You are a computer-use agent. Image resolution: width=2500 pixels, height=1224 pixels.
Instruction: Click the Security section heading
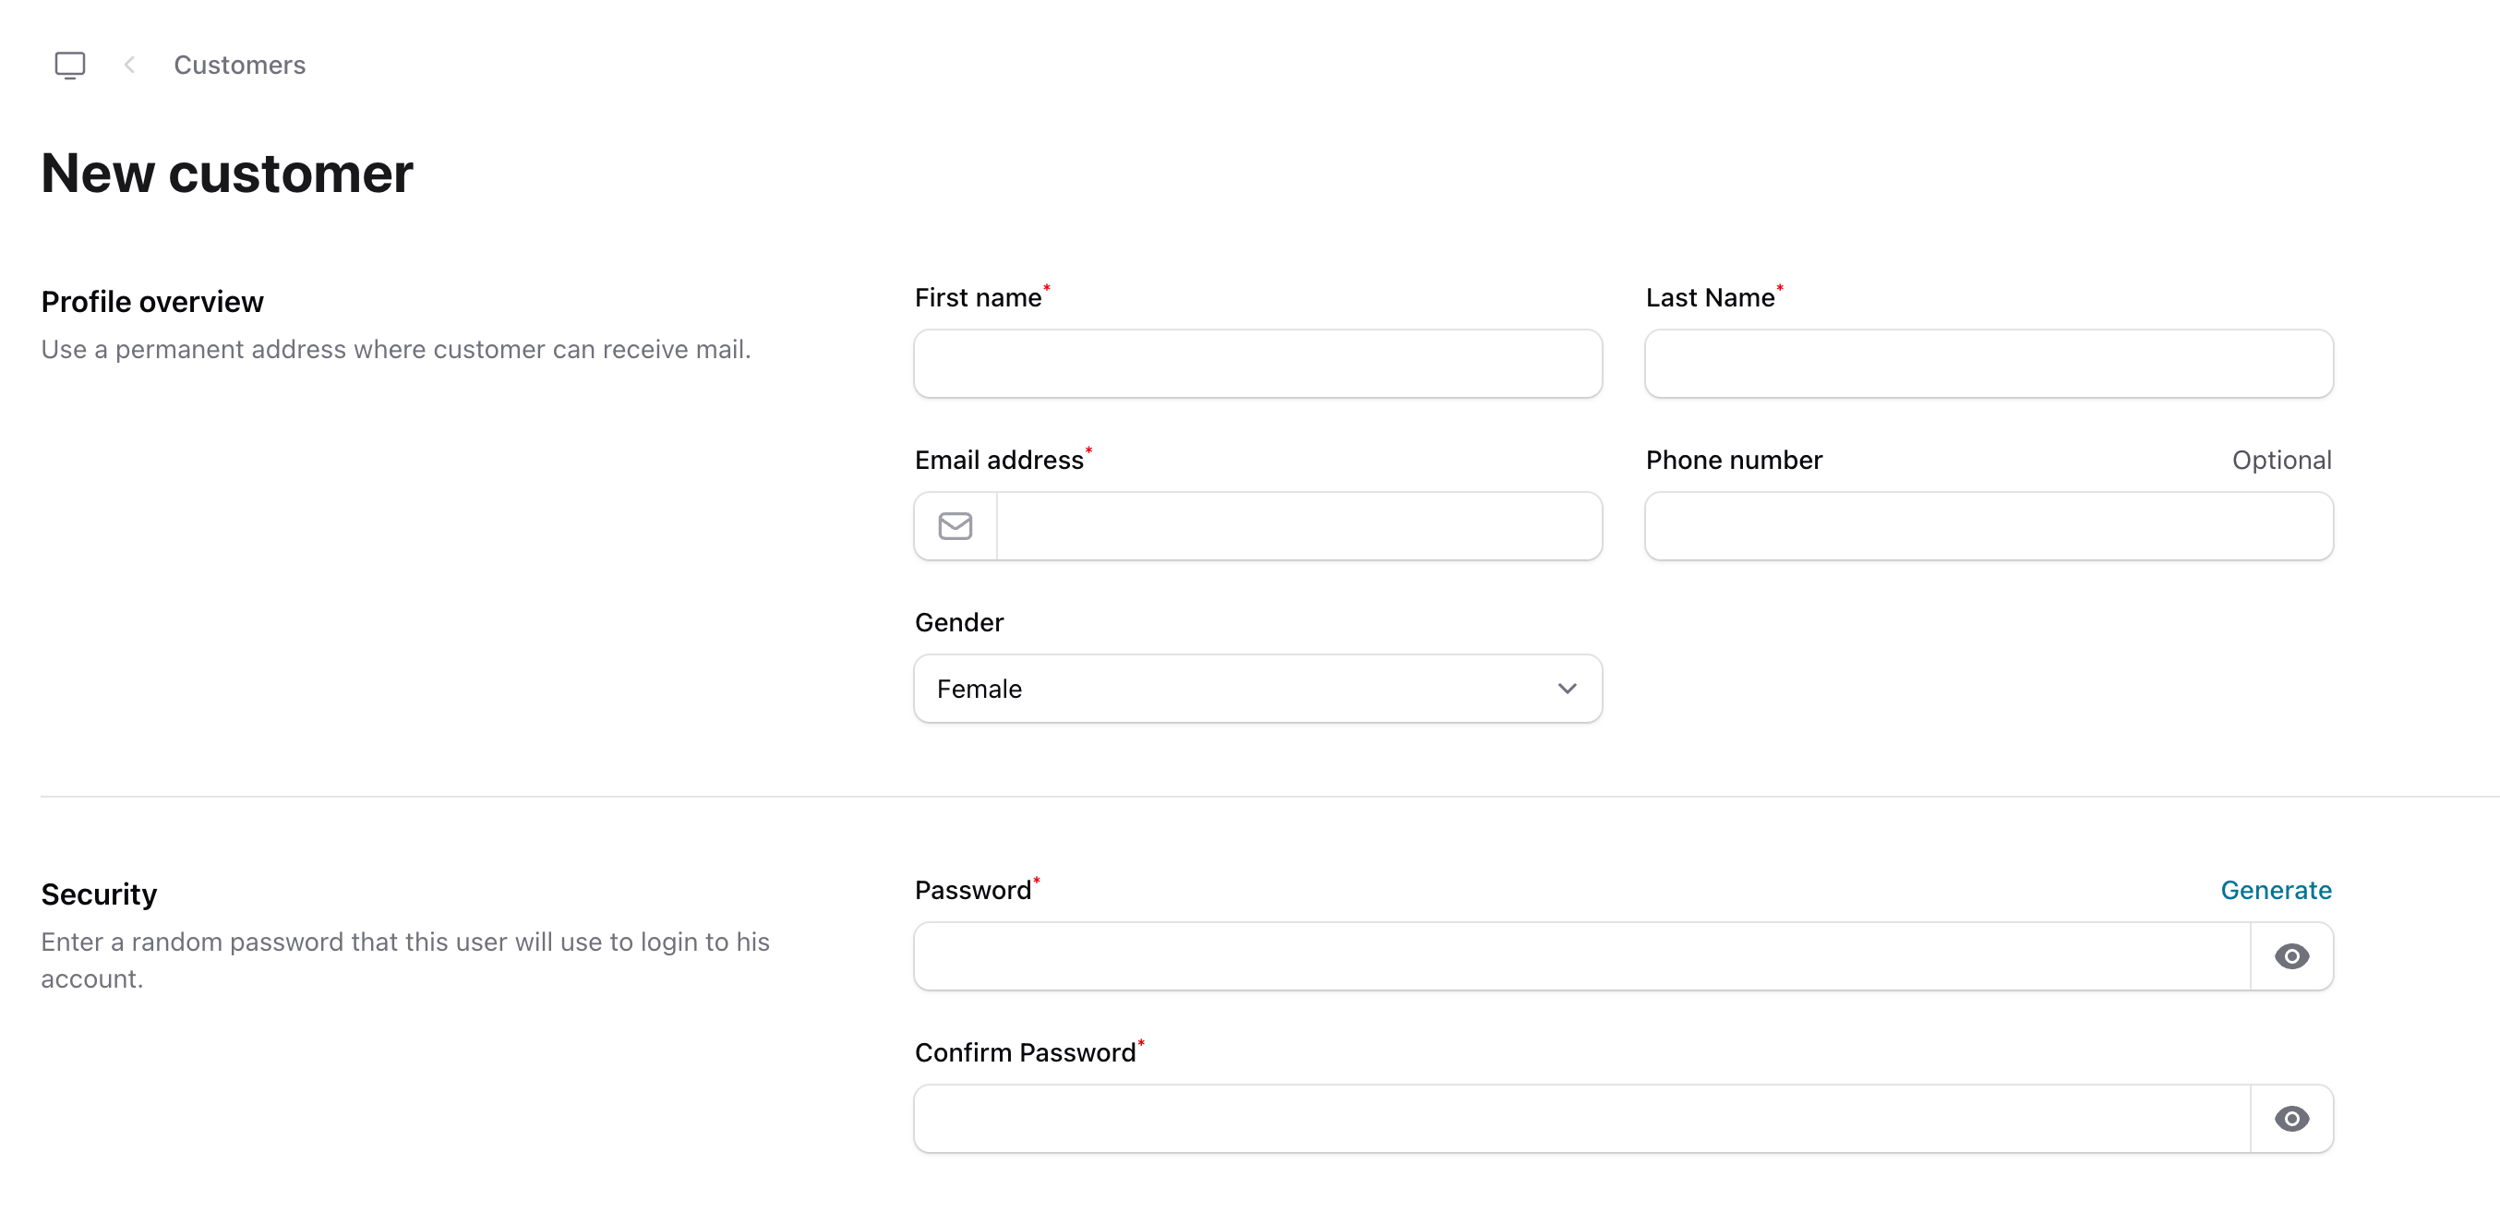point(99,894)
